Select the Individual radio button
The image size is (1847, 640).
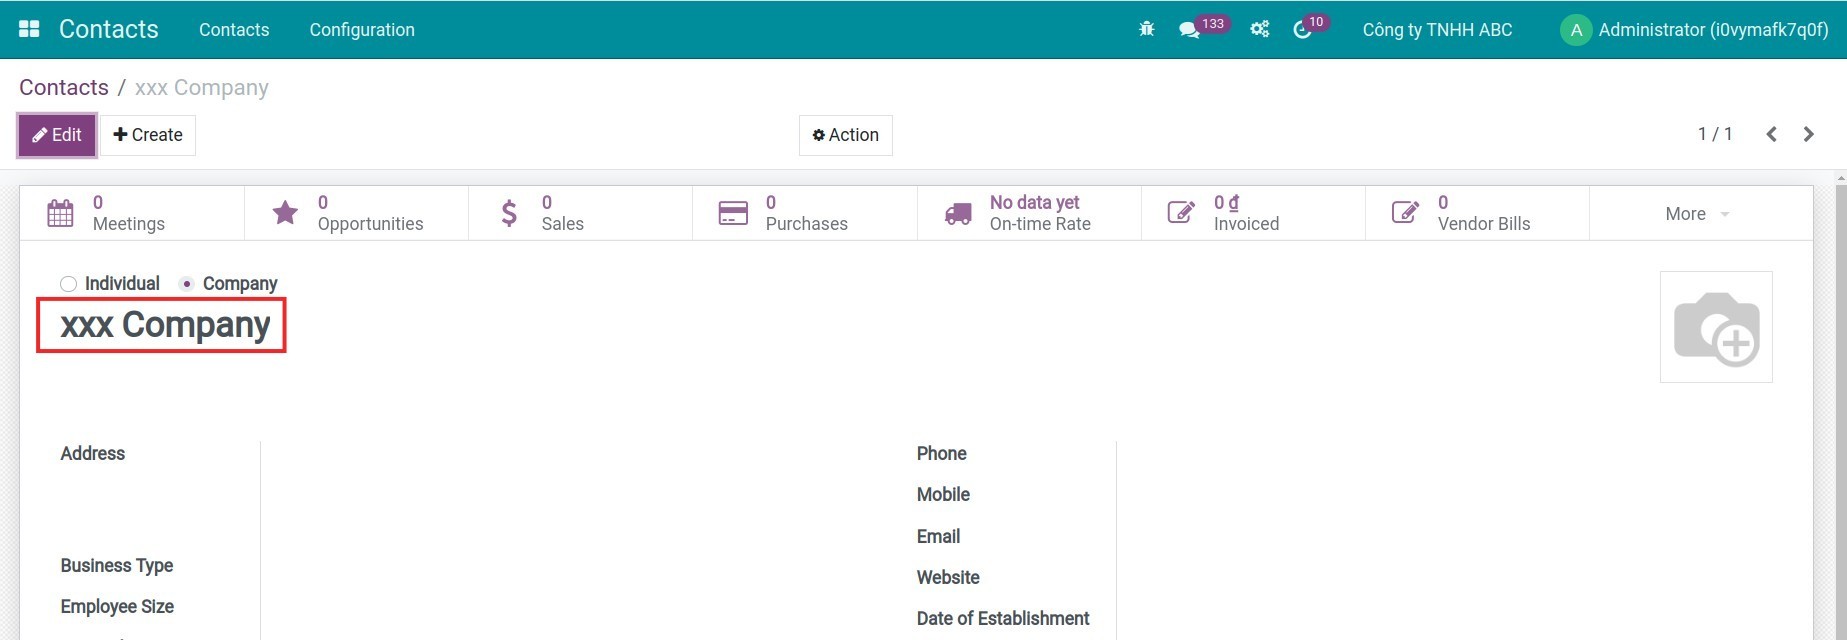pyautogui.click(x=68, y=284)
